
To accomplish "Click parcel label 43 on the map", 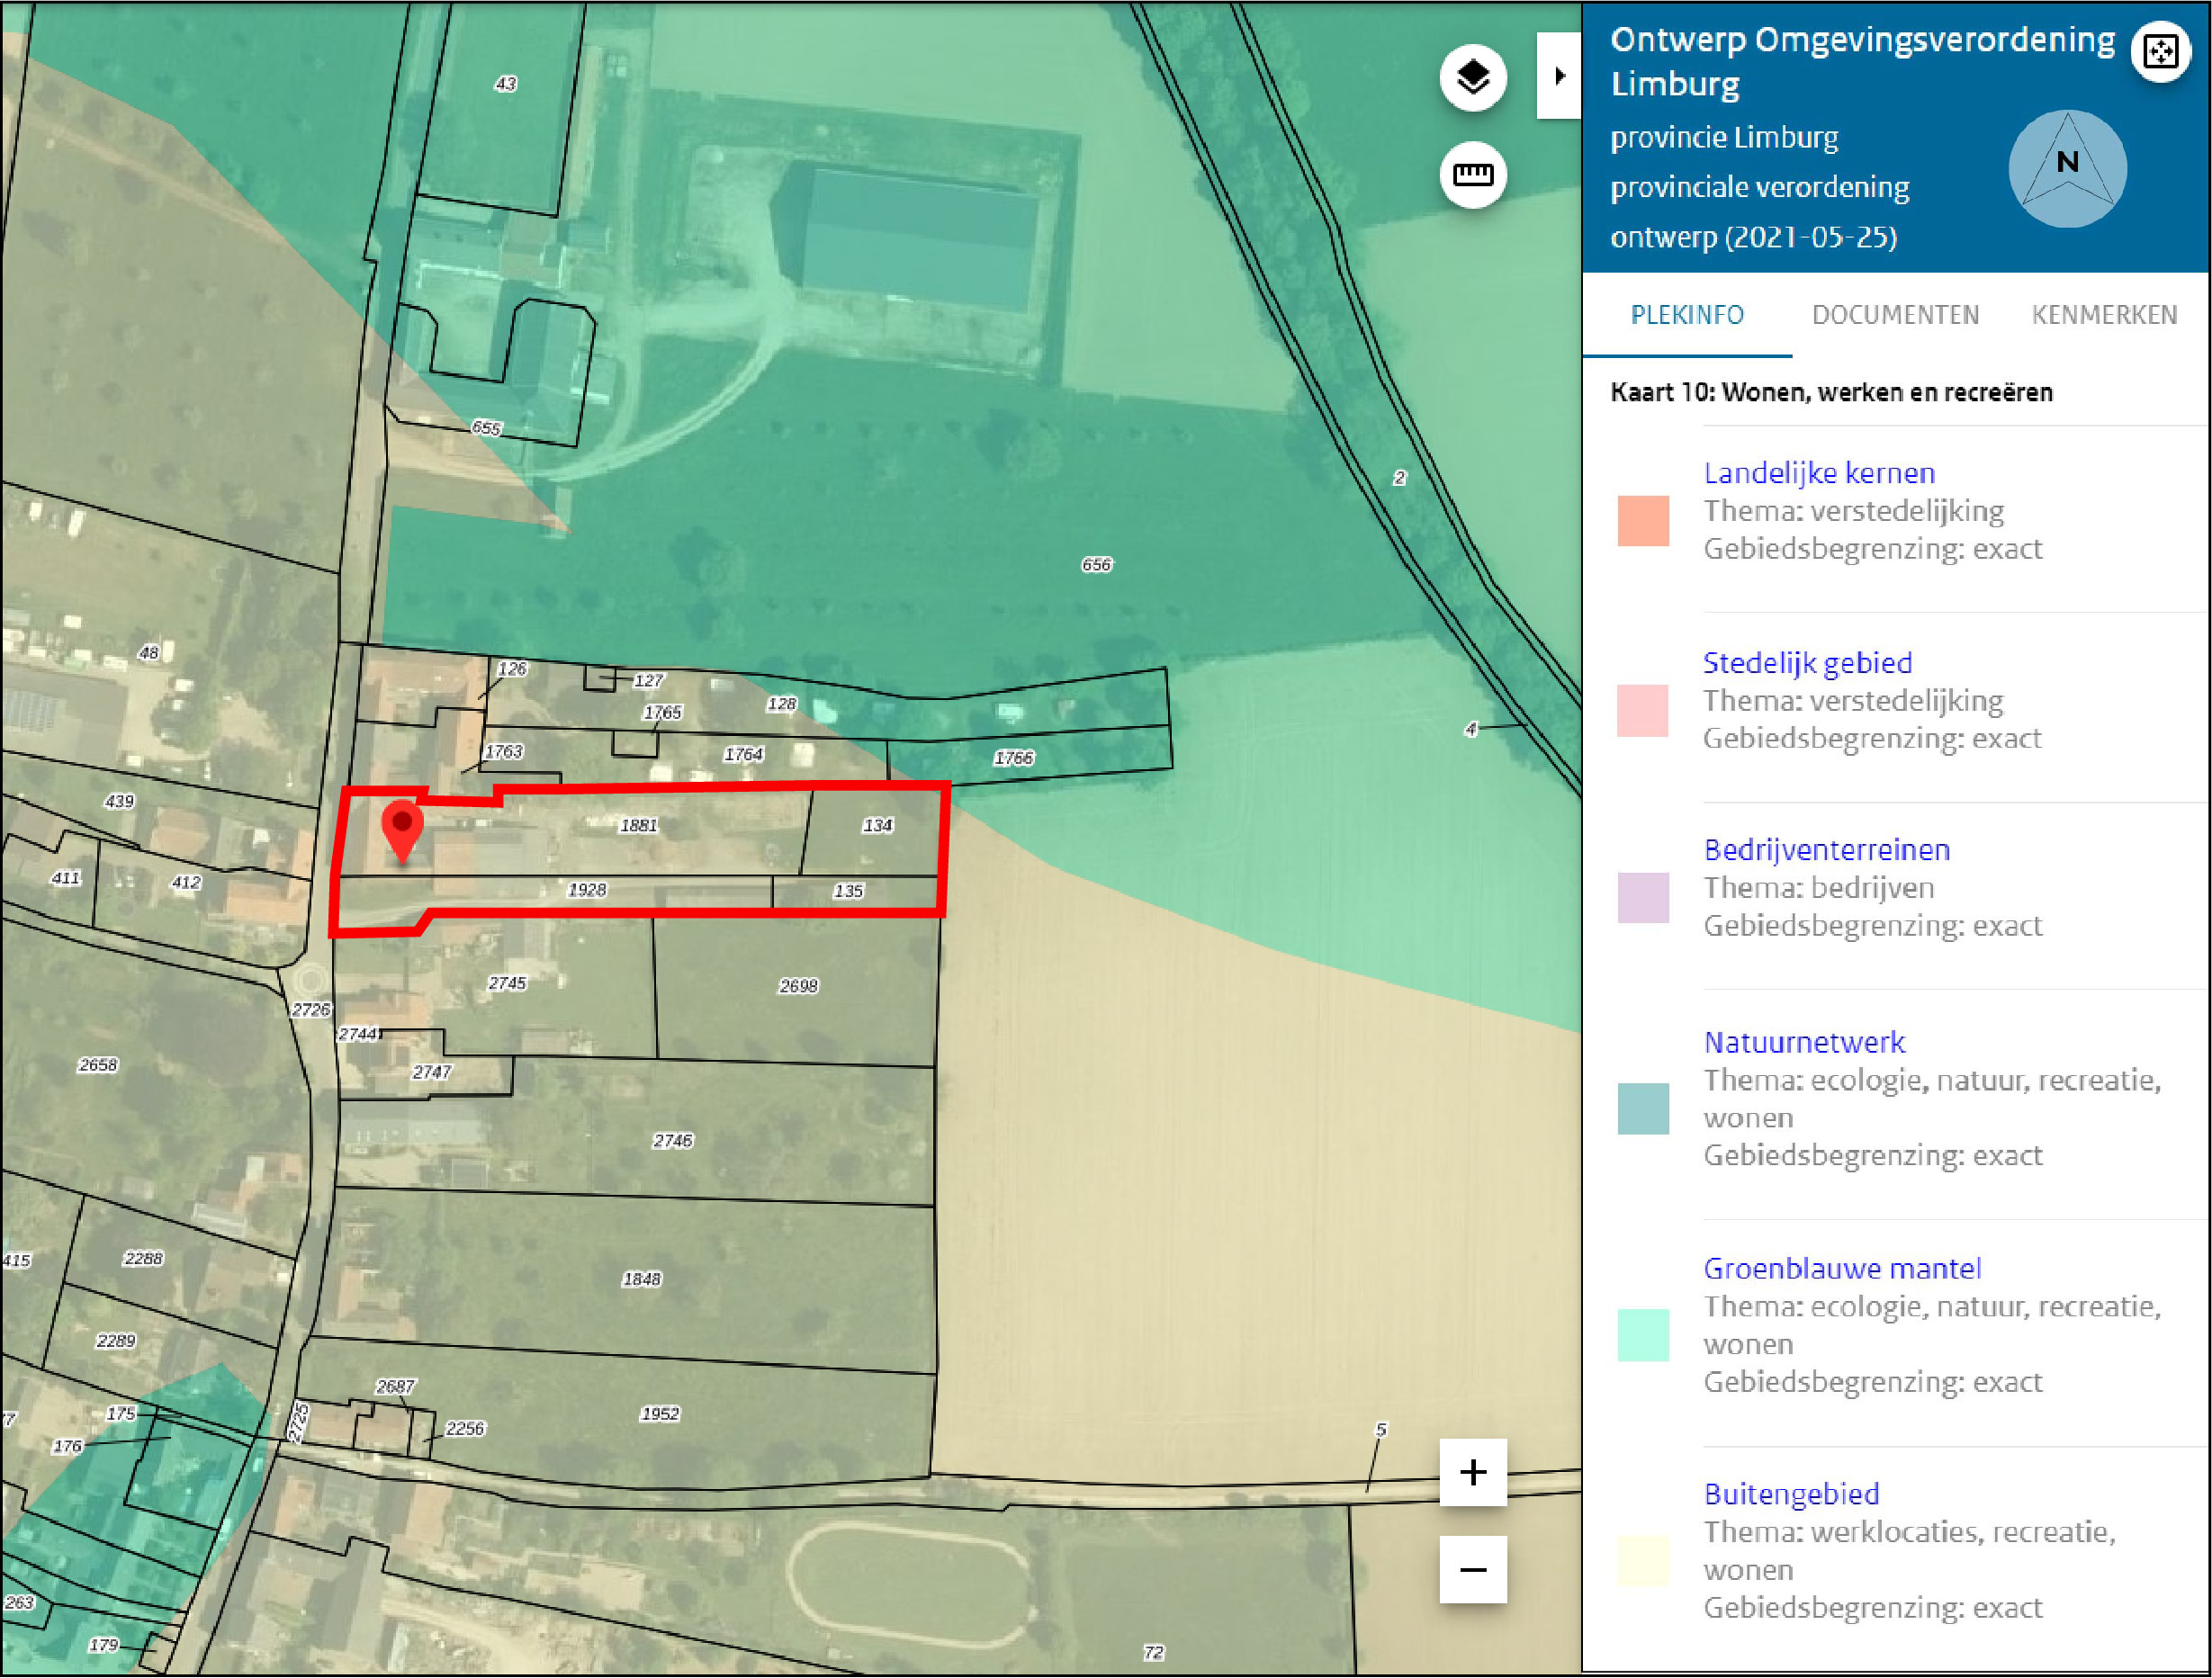I will point(505,83).
